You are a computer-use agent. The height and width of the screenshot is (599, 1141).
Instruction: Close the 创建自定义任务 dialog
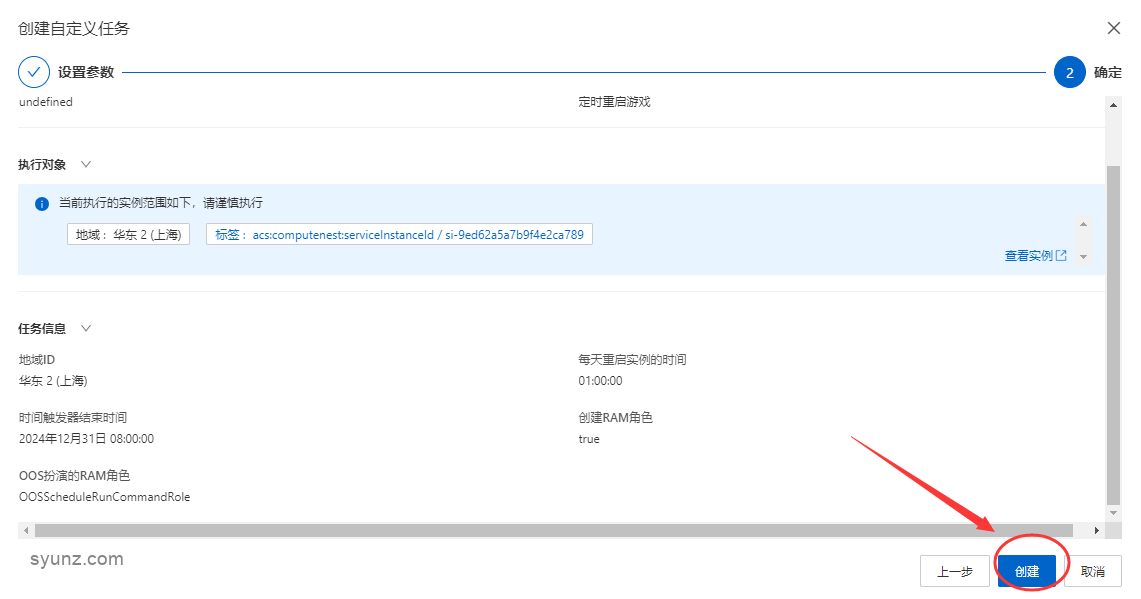point(1113,28)
